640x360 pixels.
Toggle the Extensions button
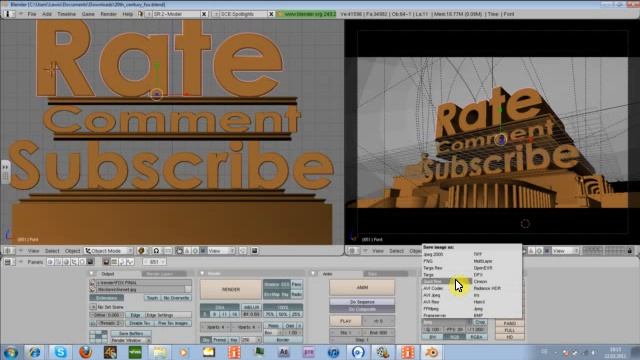(x=107, y=298)
